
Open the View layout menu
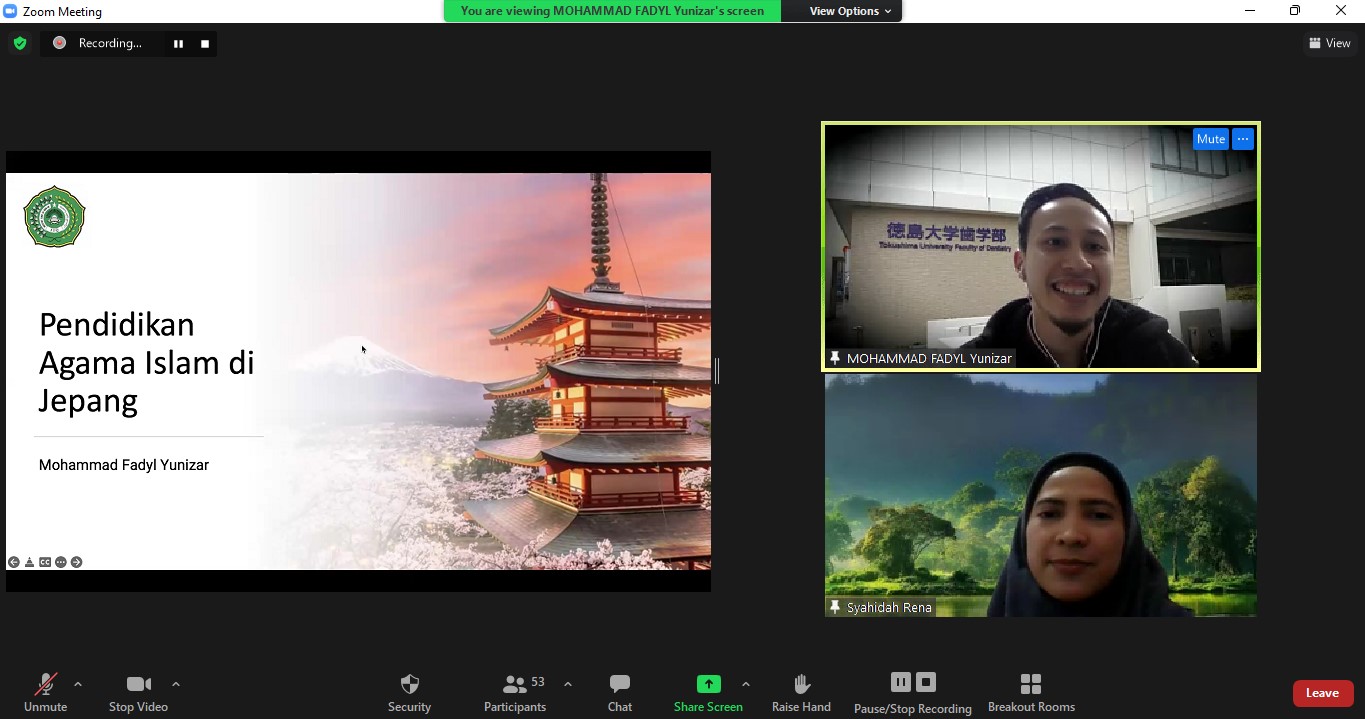coord(1330,43)
